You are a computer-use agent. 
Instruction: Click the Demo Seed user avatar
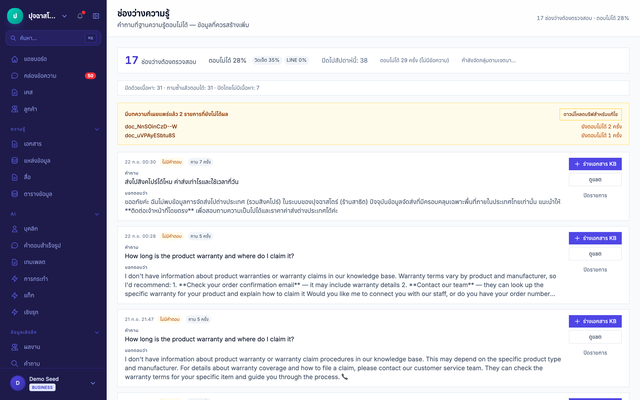point(18,383)
